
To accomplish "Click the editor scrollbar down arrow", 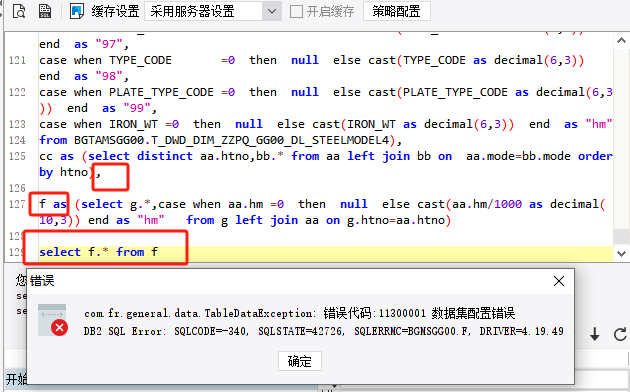I will [621, 253].
